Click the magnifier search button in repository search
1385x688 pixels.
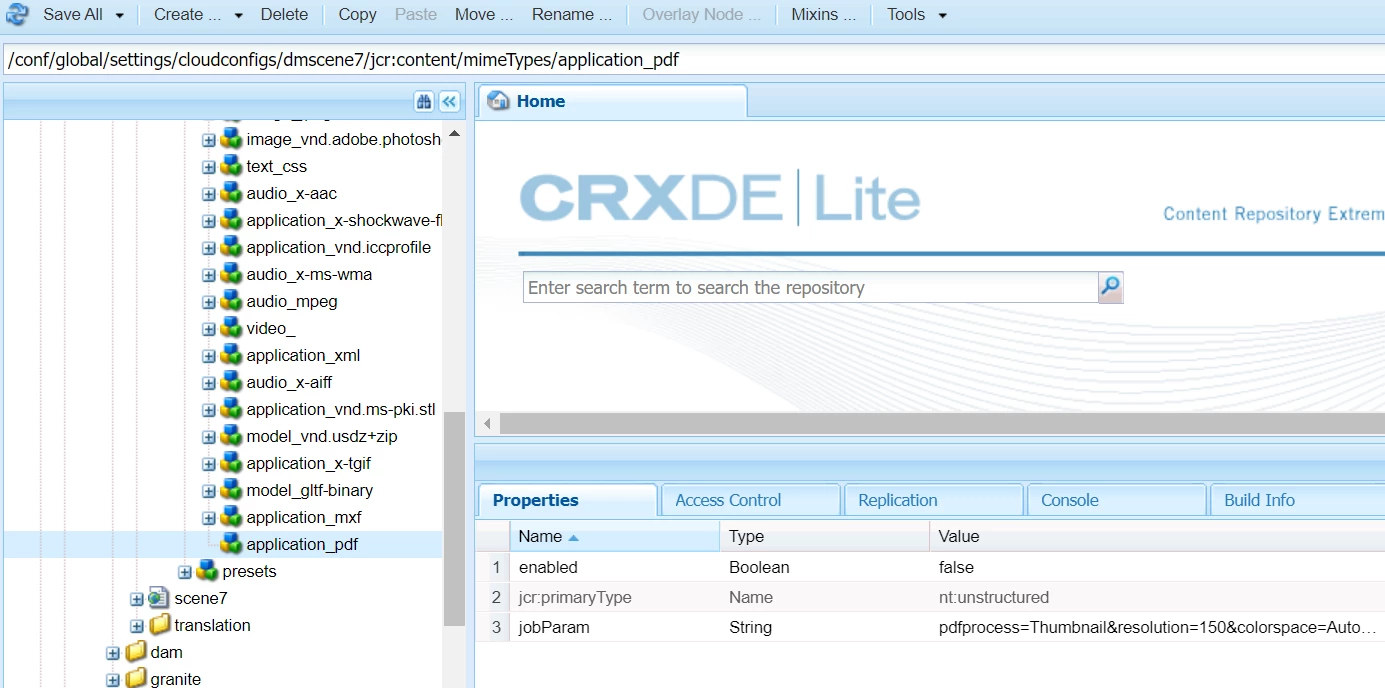pyautogui.click(x=1110, y=288)
